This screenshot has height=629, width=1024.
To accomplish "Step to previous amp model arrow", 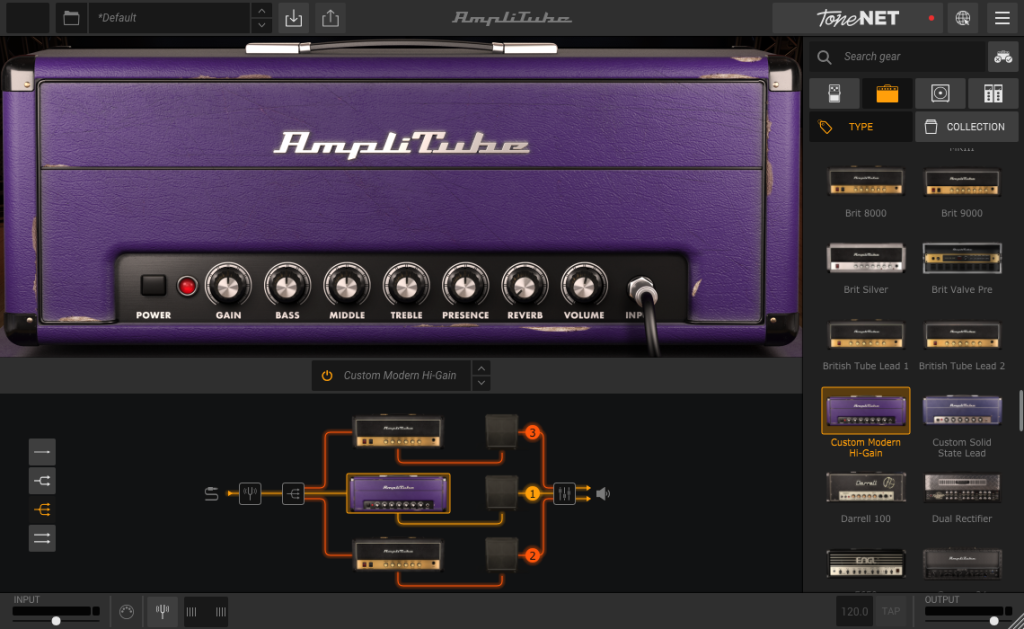I will [x=481, y=368].
